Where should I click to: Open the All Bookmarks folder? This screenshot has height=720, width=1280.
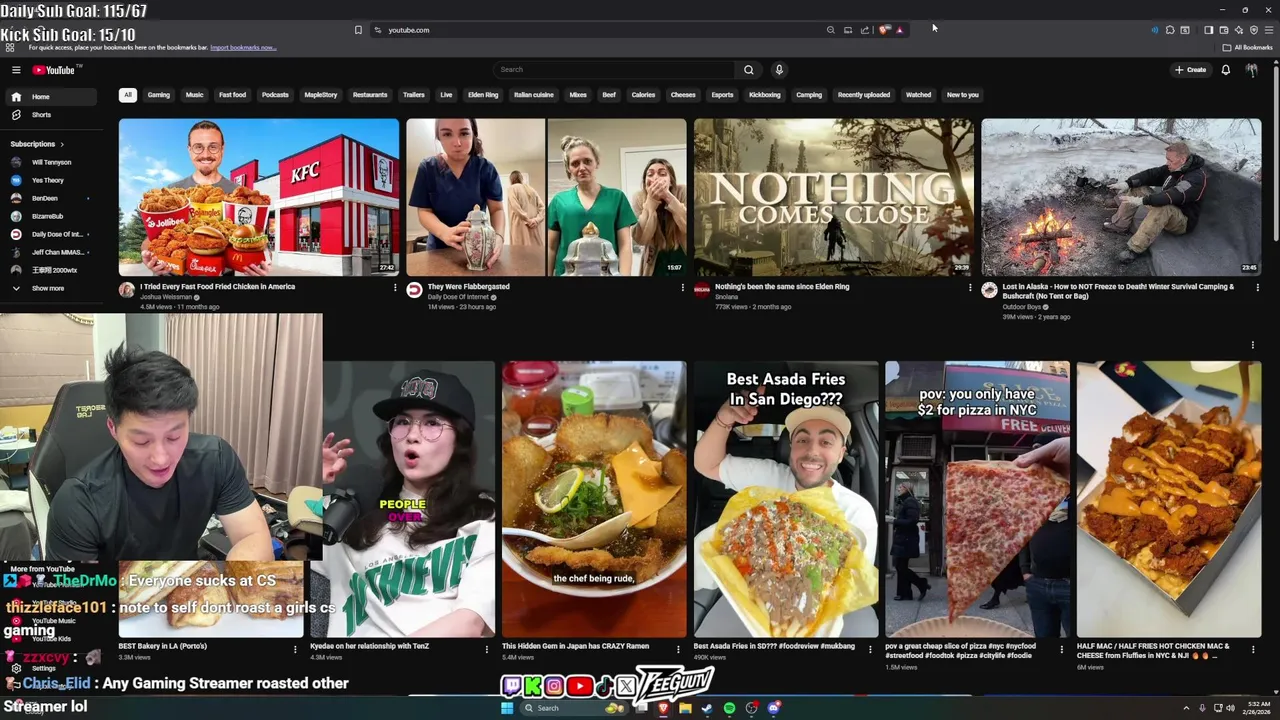(x=1247, y=47)
